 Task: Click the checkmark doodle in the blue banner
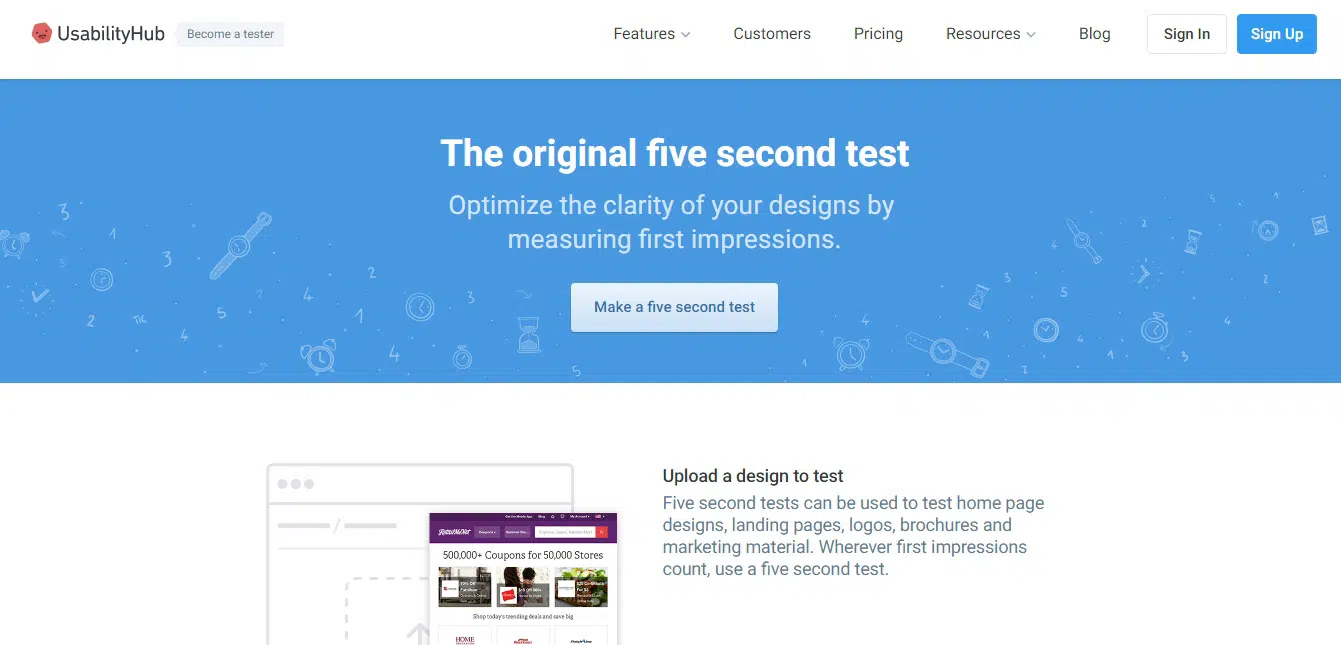pos(39,296)
